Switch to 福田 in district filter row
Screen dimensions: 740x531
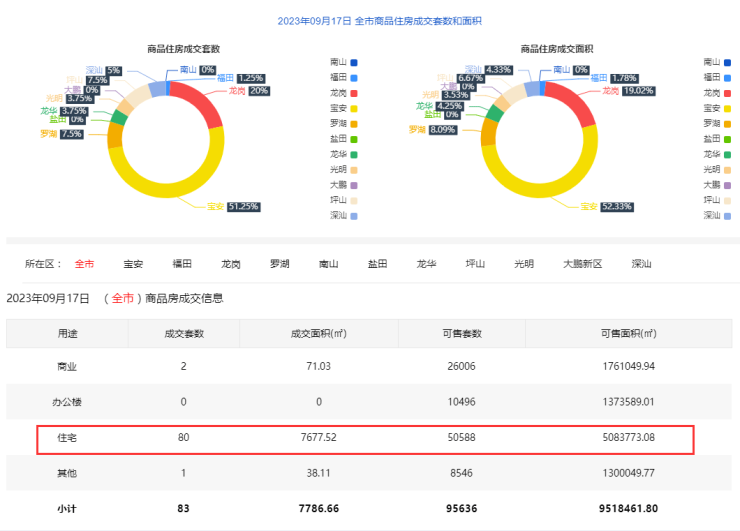tap(182, 264)
